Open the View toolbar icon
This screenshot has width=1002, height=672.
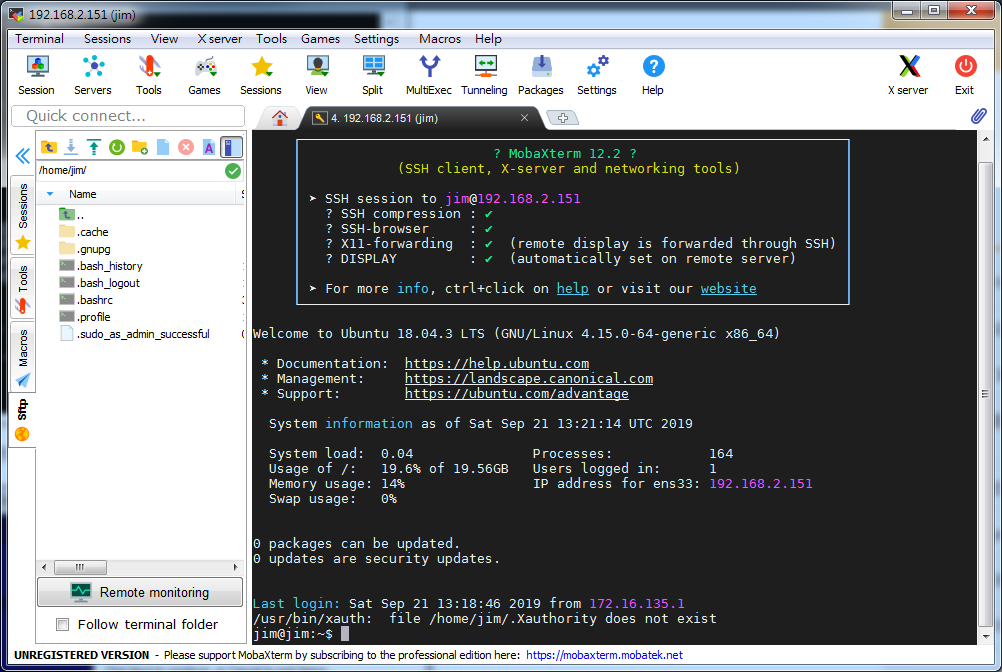click(x=316, y=75)
